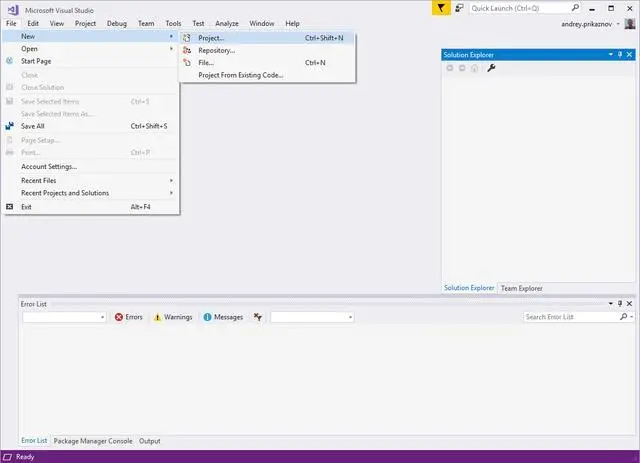Pin the Solution Explorer panel
Screen dimensions: 640x463
(620, 55)
